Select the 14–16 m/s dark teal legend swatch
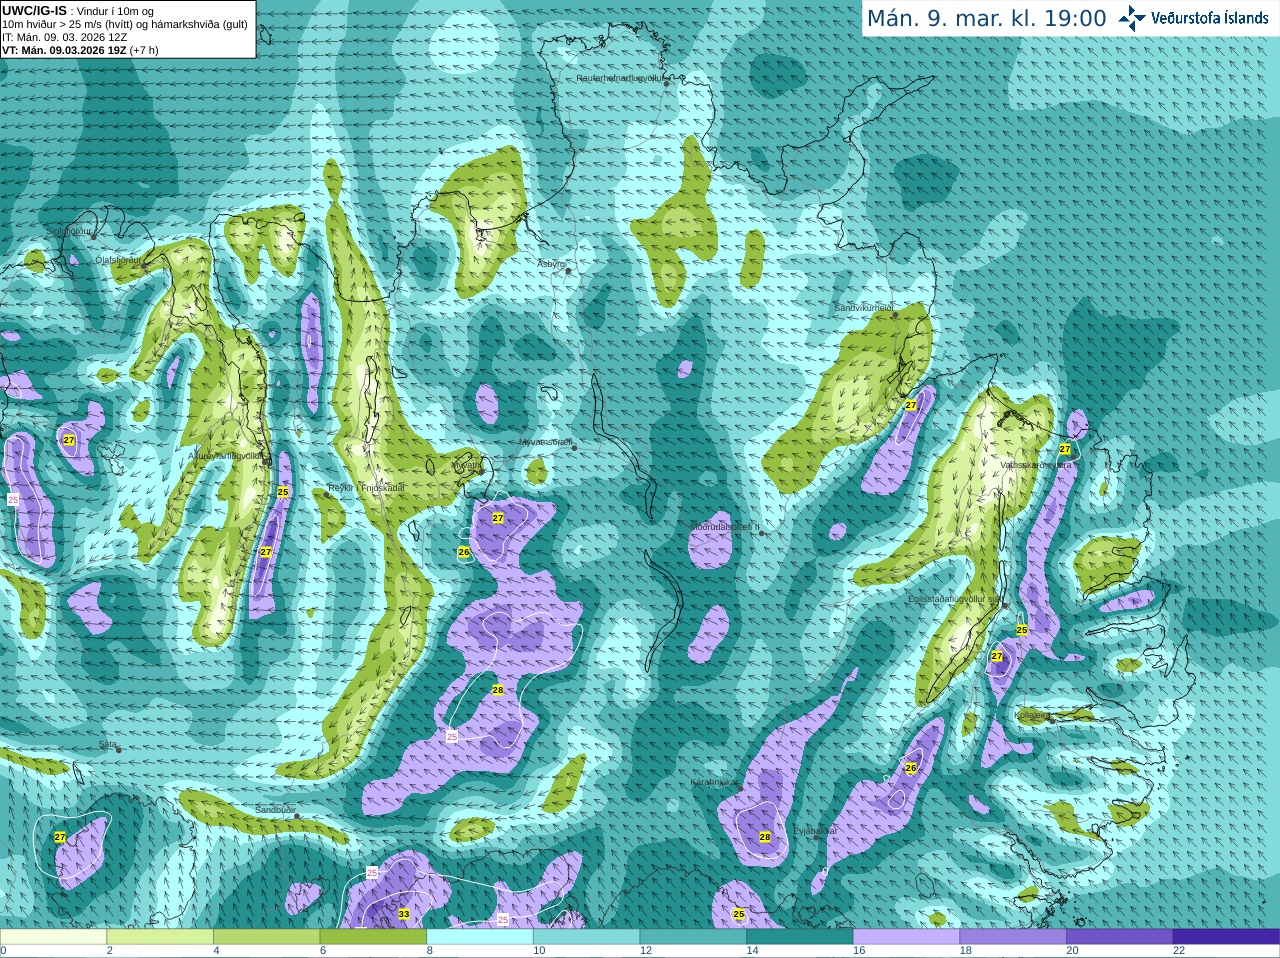1280x958 pixels. pos(799,936)
